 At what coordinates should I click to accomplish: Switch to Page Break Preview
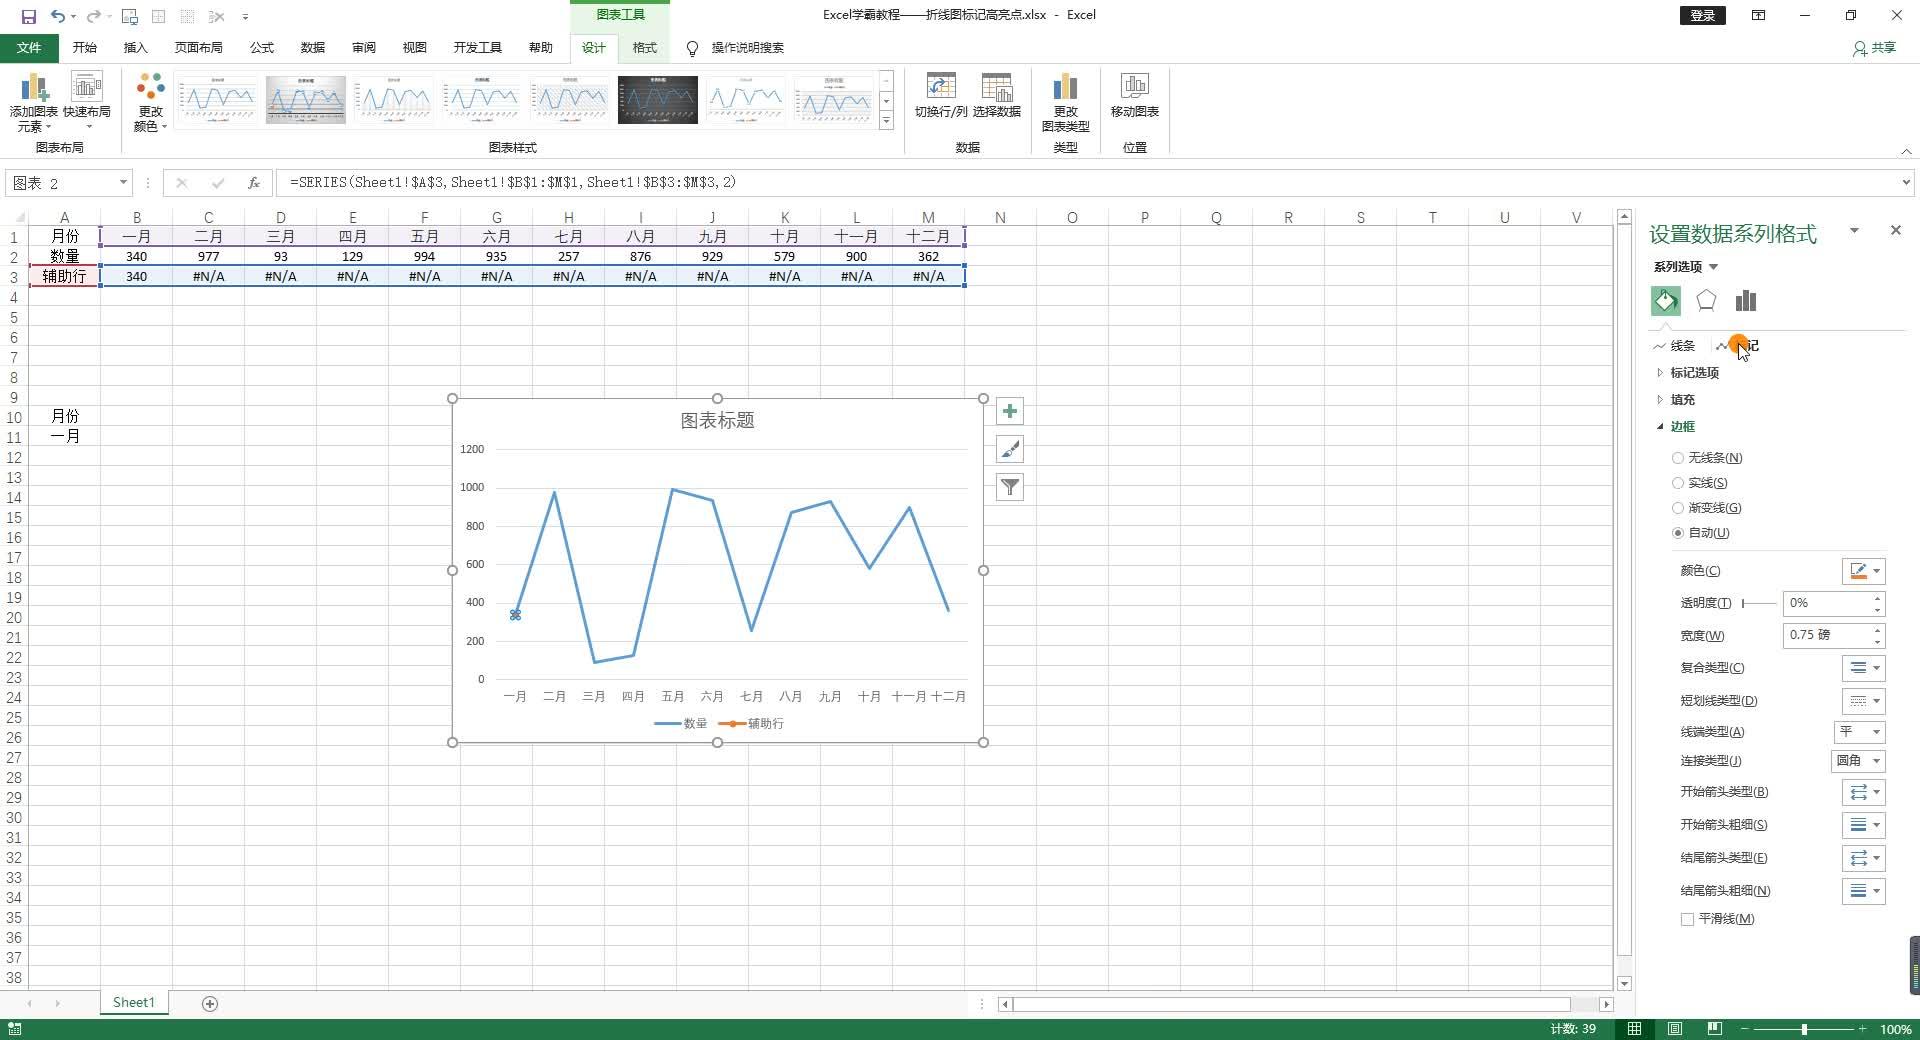(1715, 1029)
